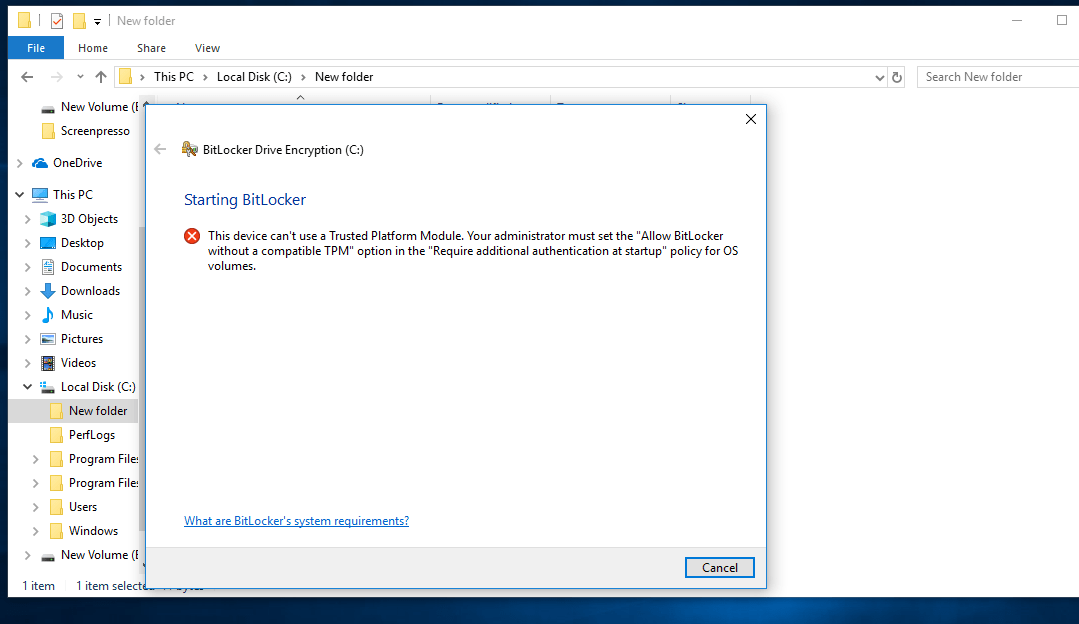
Task: Open the quick access toolbar customization dropdown
Action: 95,21
